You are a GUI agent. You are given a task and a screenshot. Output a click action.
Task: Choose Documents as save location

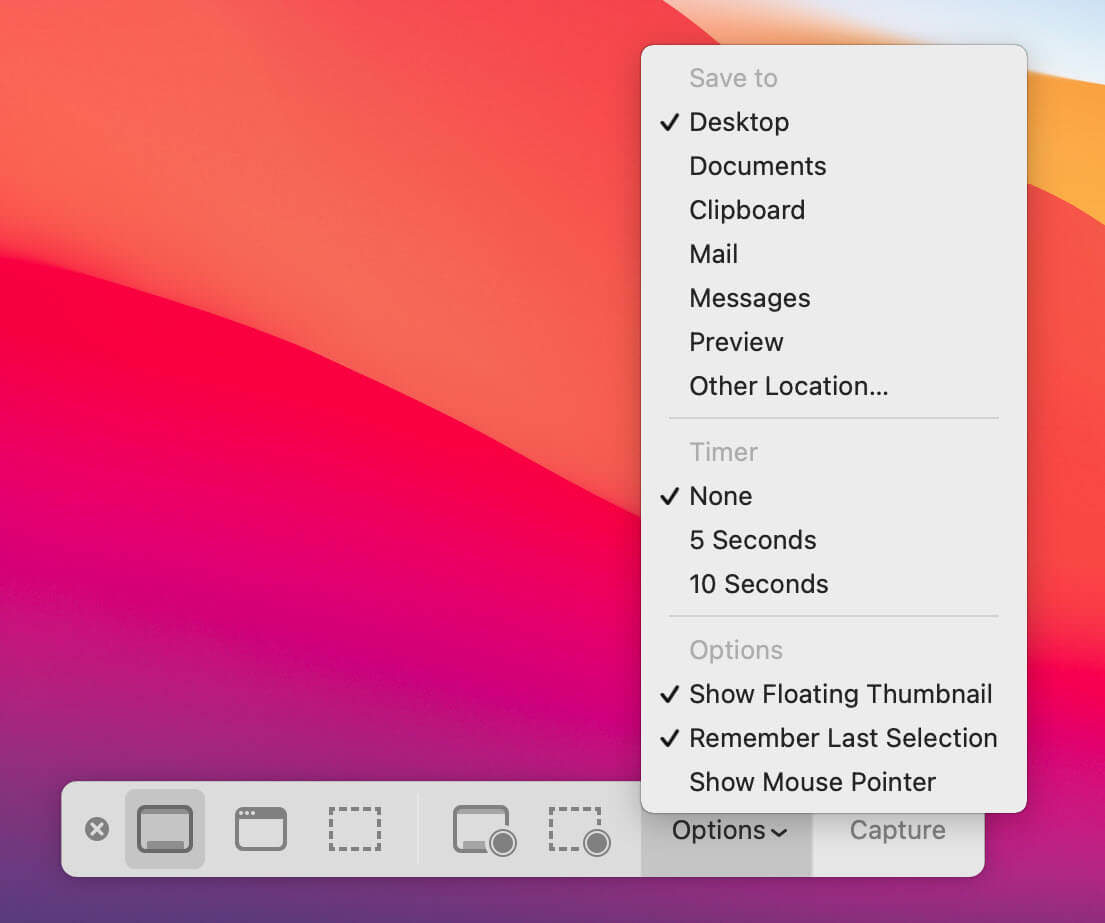834,166
